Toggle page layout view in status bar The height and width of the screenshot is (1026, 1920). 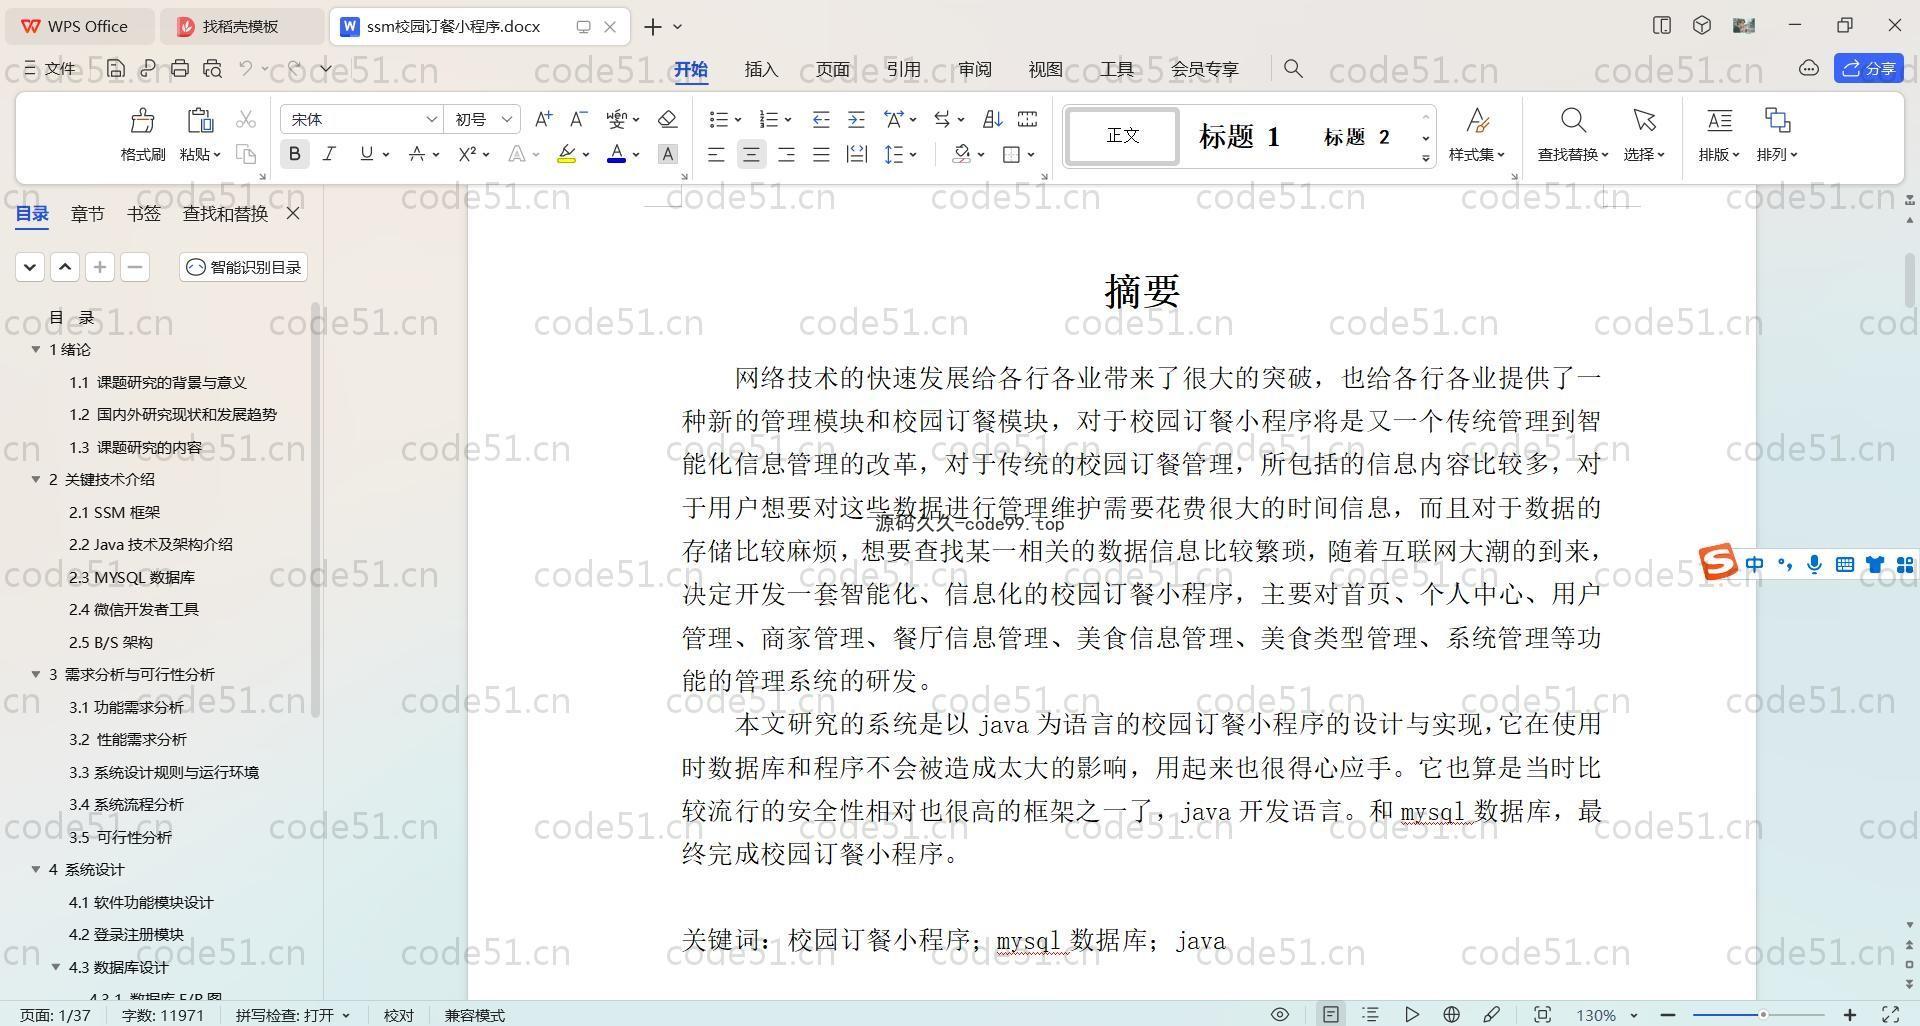click(x=1330, y=1014)
